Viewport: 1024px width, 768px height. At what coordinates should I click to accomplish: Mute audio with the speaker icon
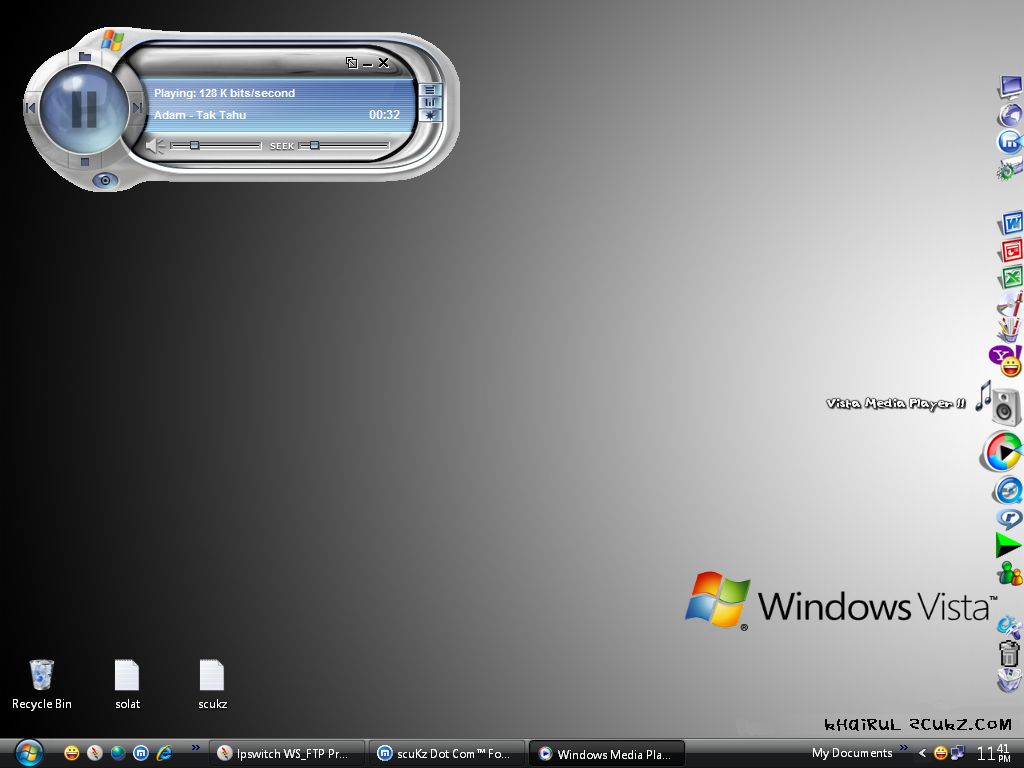click(x=155, y=146)
